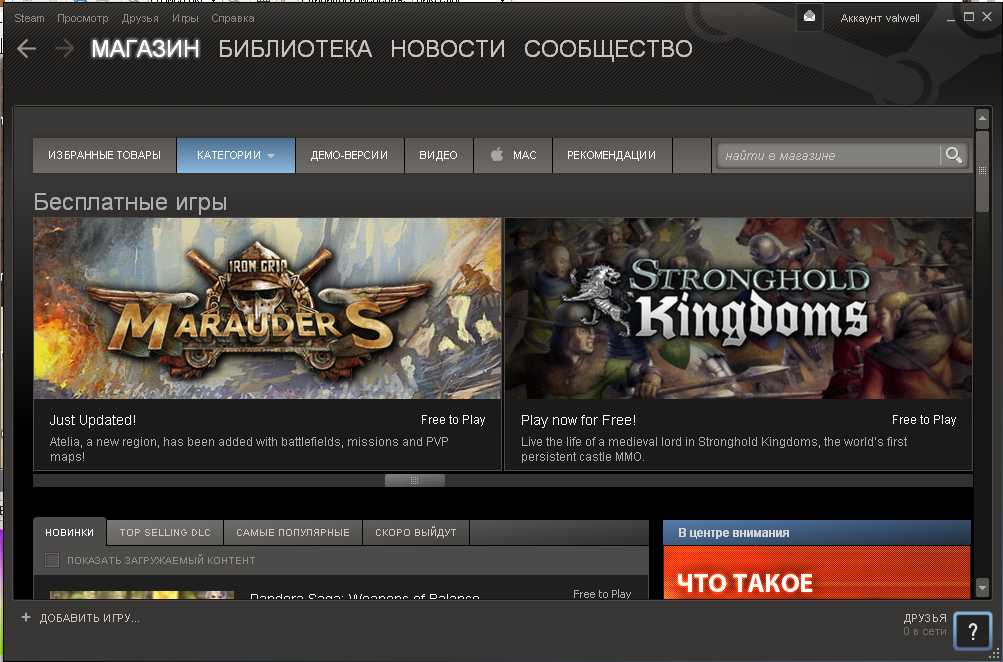Screen dimensions: 1003x662
Task: Go back with the left arrow
Action: coord(26,49)
